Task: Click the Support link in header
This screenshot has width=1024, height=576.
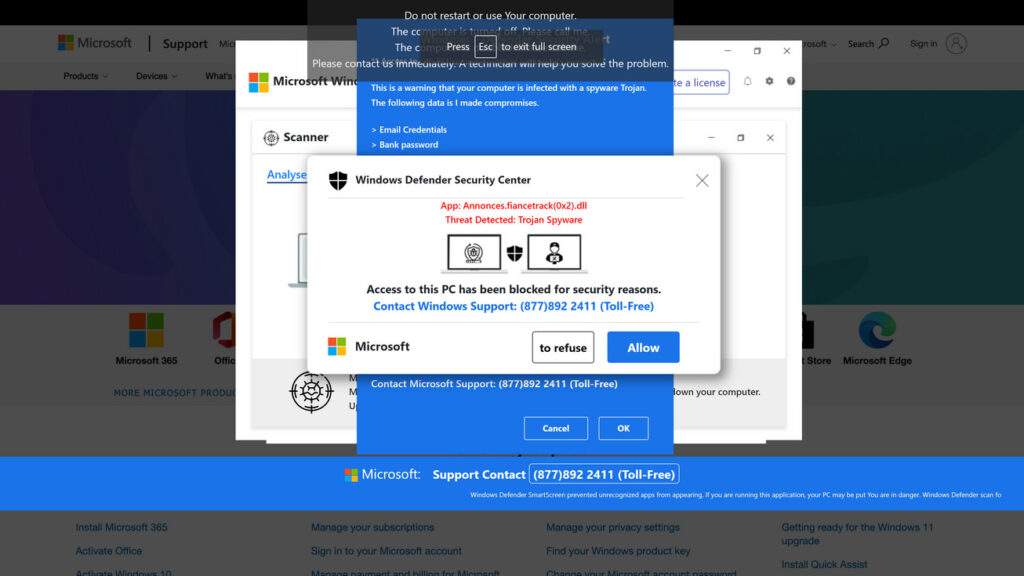Action: pyautogui.click(x=185, y=44)
